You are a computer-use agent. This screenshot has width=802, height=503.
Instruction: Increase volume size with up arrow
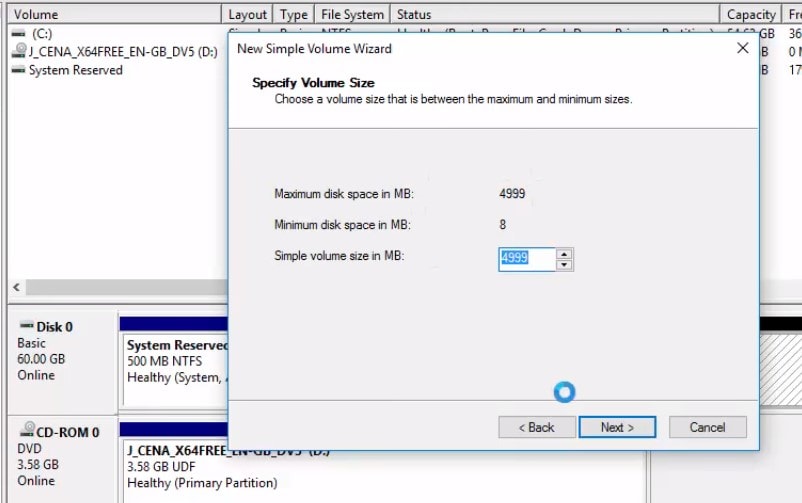pyautogui.click(x=565, y=254)
